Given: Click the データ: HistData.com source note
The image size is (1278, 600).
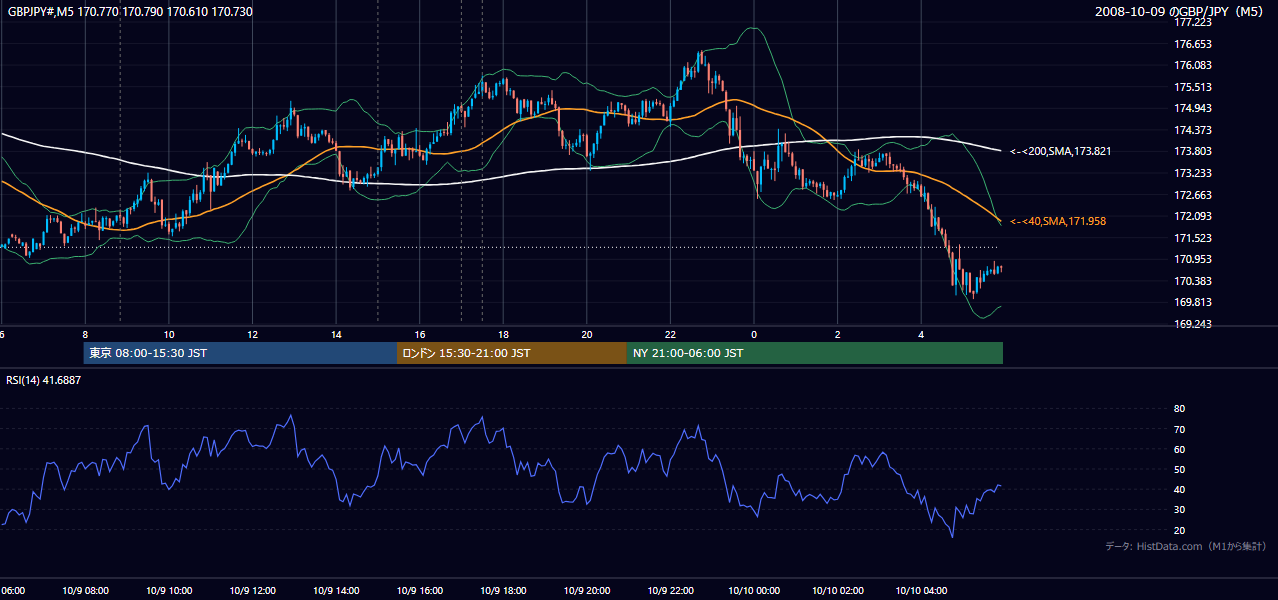Looking at the screenshot, I should point(1185,546).
